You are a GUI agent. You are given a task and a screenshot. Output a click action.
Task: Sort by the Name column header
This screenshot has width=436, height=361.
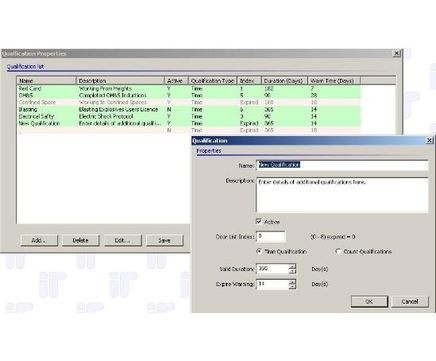click(x=46, y=81)
